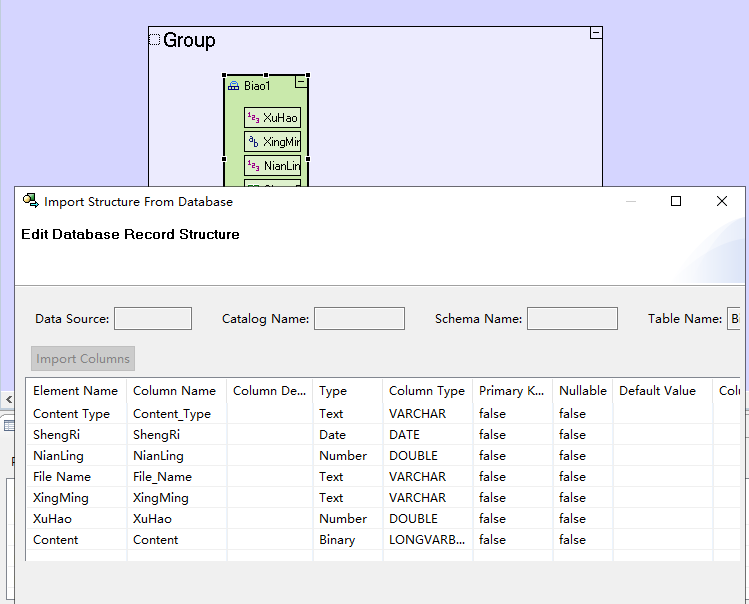Select the XingMing text field icon
The image size is (749, 604).
(x=253, y=141)
